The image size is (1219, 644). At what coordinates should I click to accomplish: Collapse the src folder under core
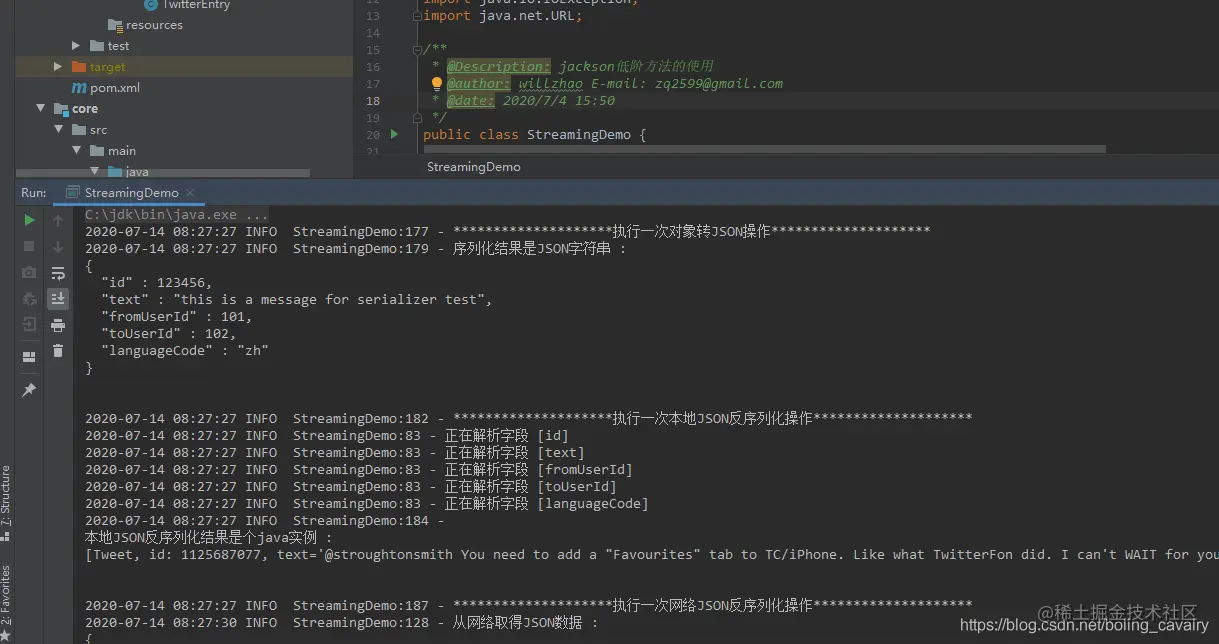pos(59,130)
